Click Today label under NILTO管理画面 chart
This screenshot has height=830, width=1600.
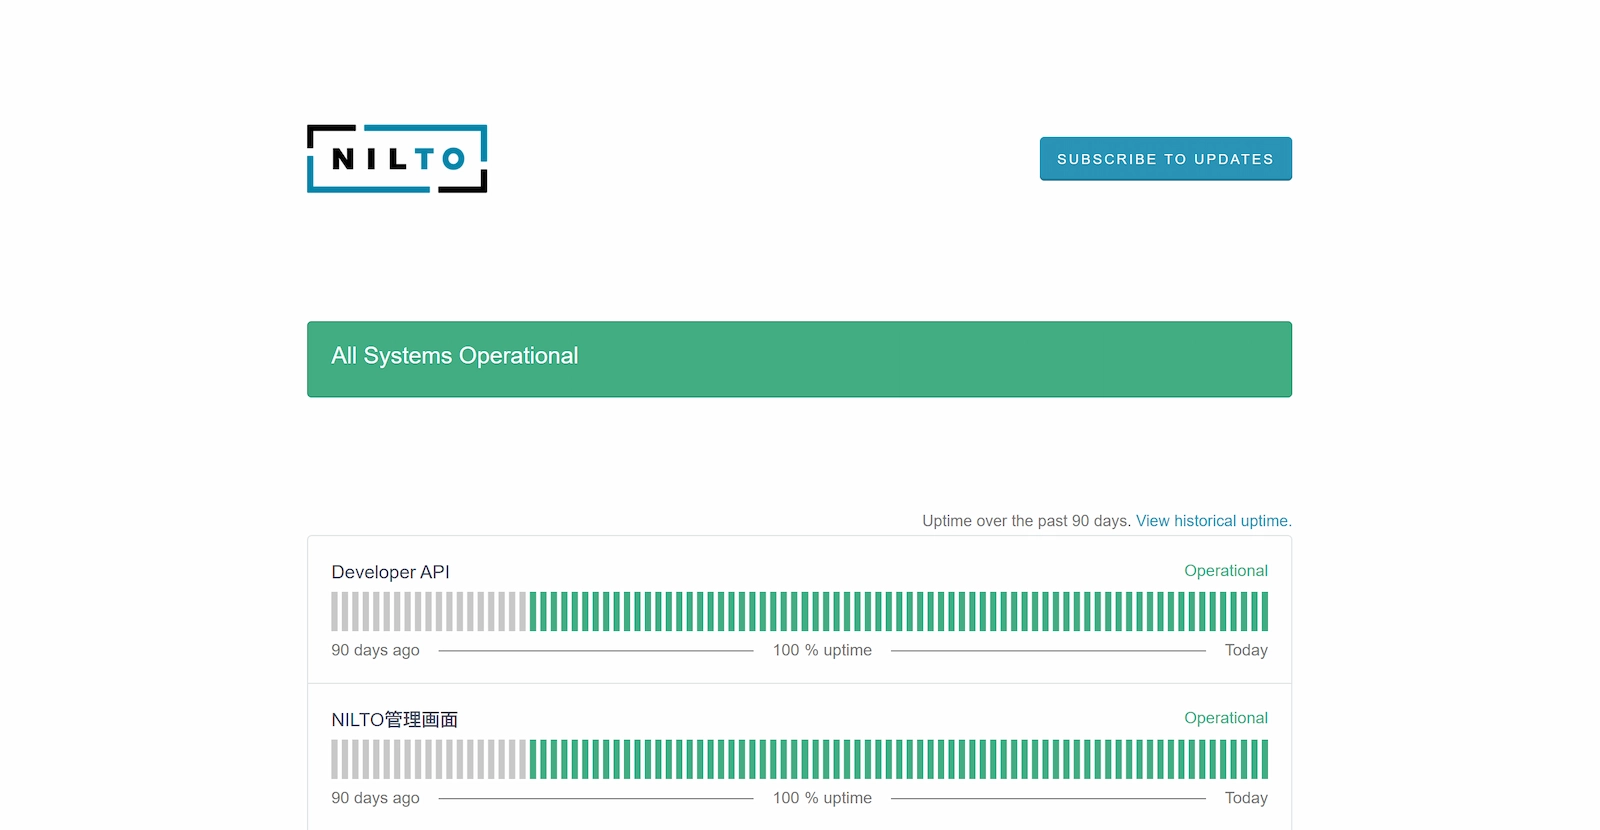1246,798
